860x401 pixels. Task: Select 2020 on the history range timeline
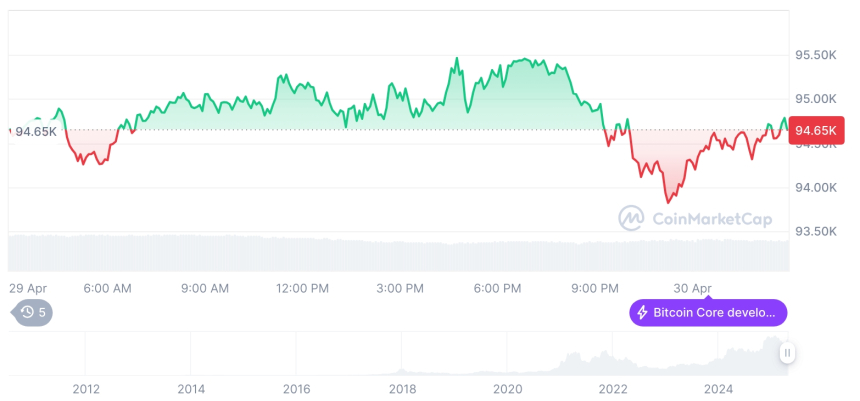point(507,389)
